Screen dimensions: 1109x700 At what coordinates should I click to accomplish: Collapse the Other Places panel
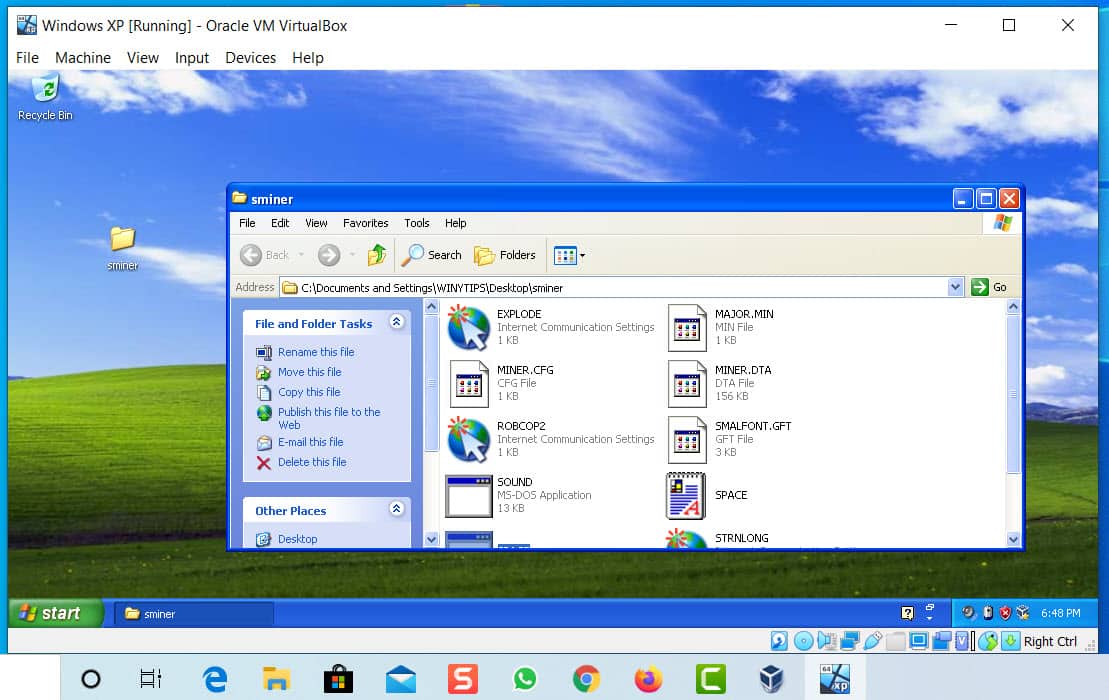pos(397,509)
